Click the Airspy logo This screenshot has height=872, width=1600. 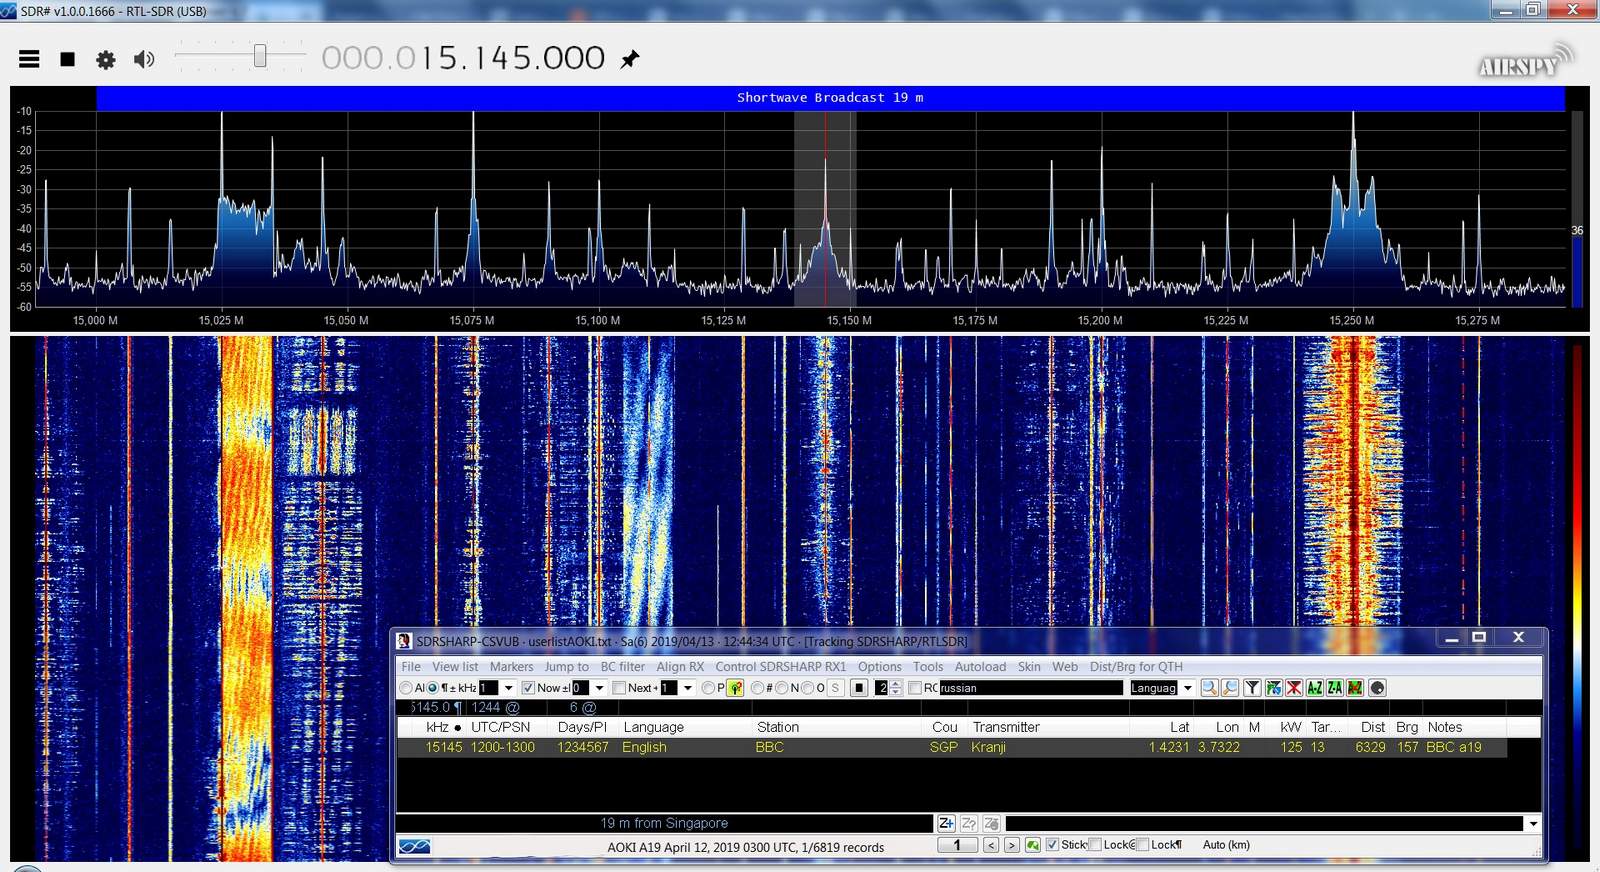[1525, 61]
